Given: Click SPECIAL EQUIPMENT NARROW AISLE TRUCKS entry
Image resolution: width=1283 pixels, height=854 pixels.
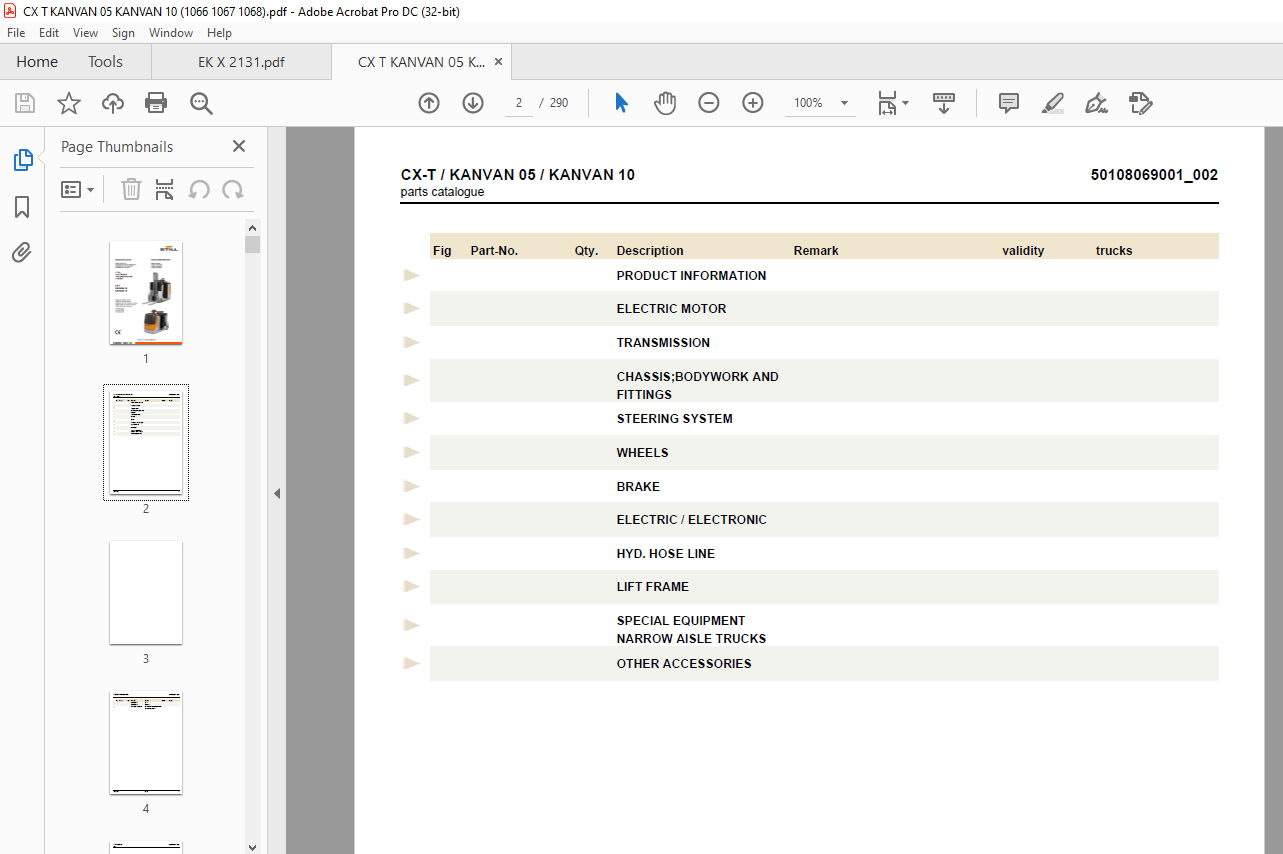Looking at the screenshot, I should tap(691, 630).
